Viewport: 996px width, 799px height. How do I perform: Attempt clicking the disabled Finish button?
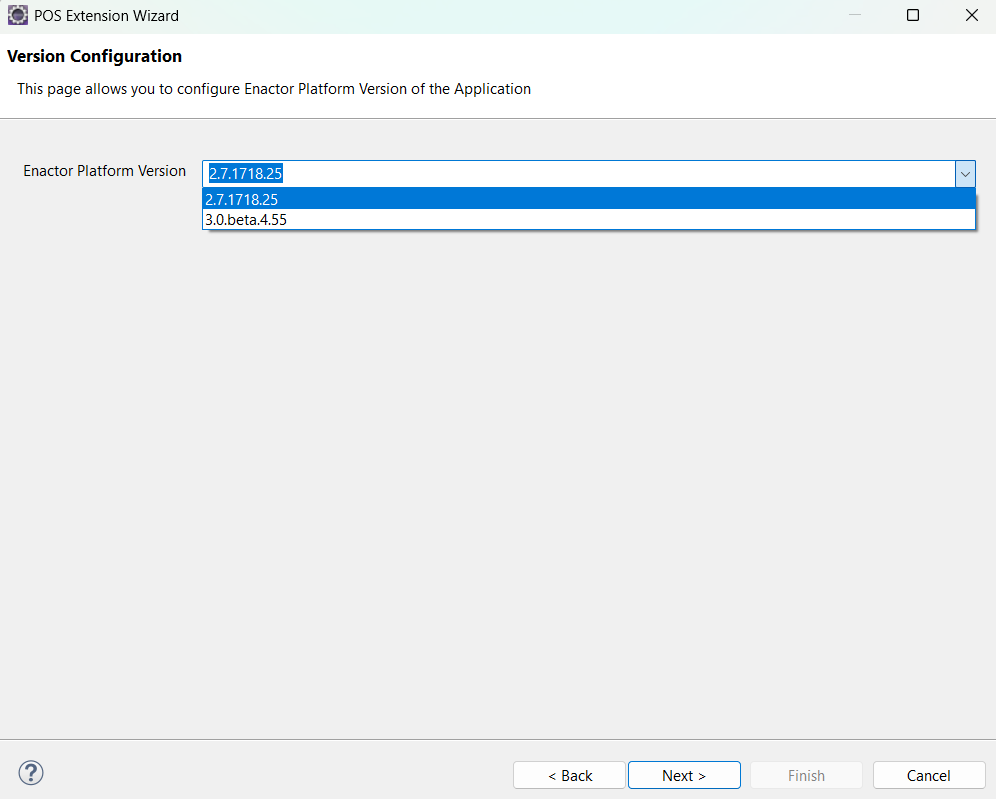806,775
